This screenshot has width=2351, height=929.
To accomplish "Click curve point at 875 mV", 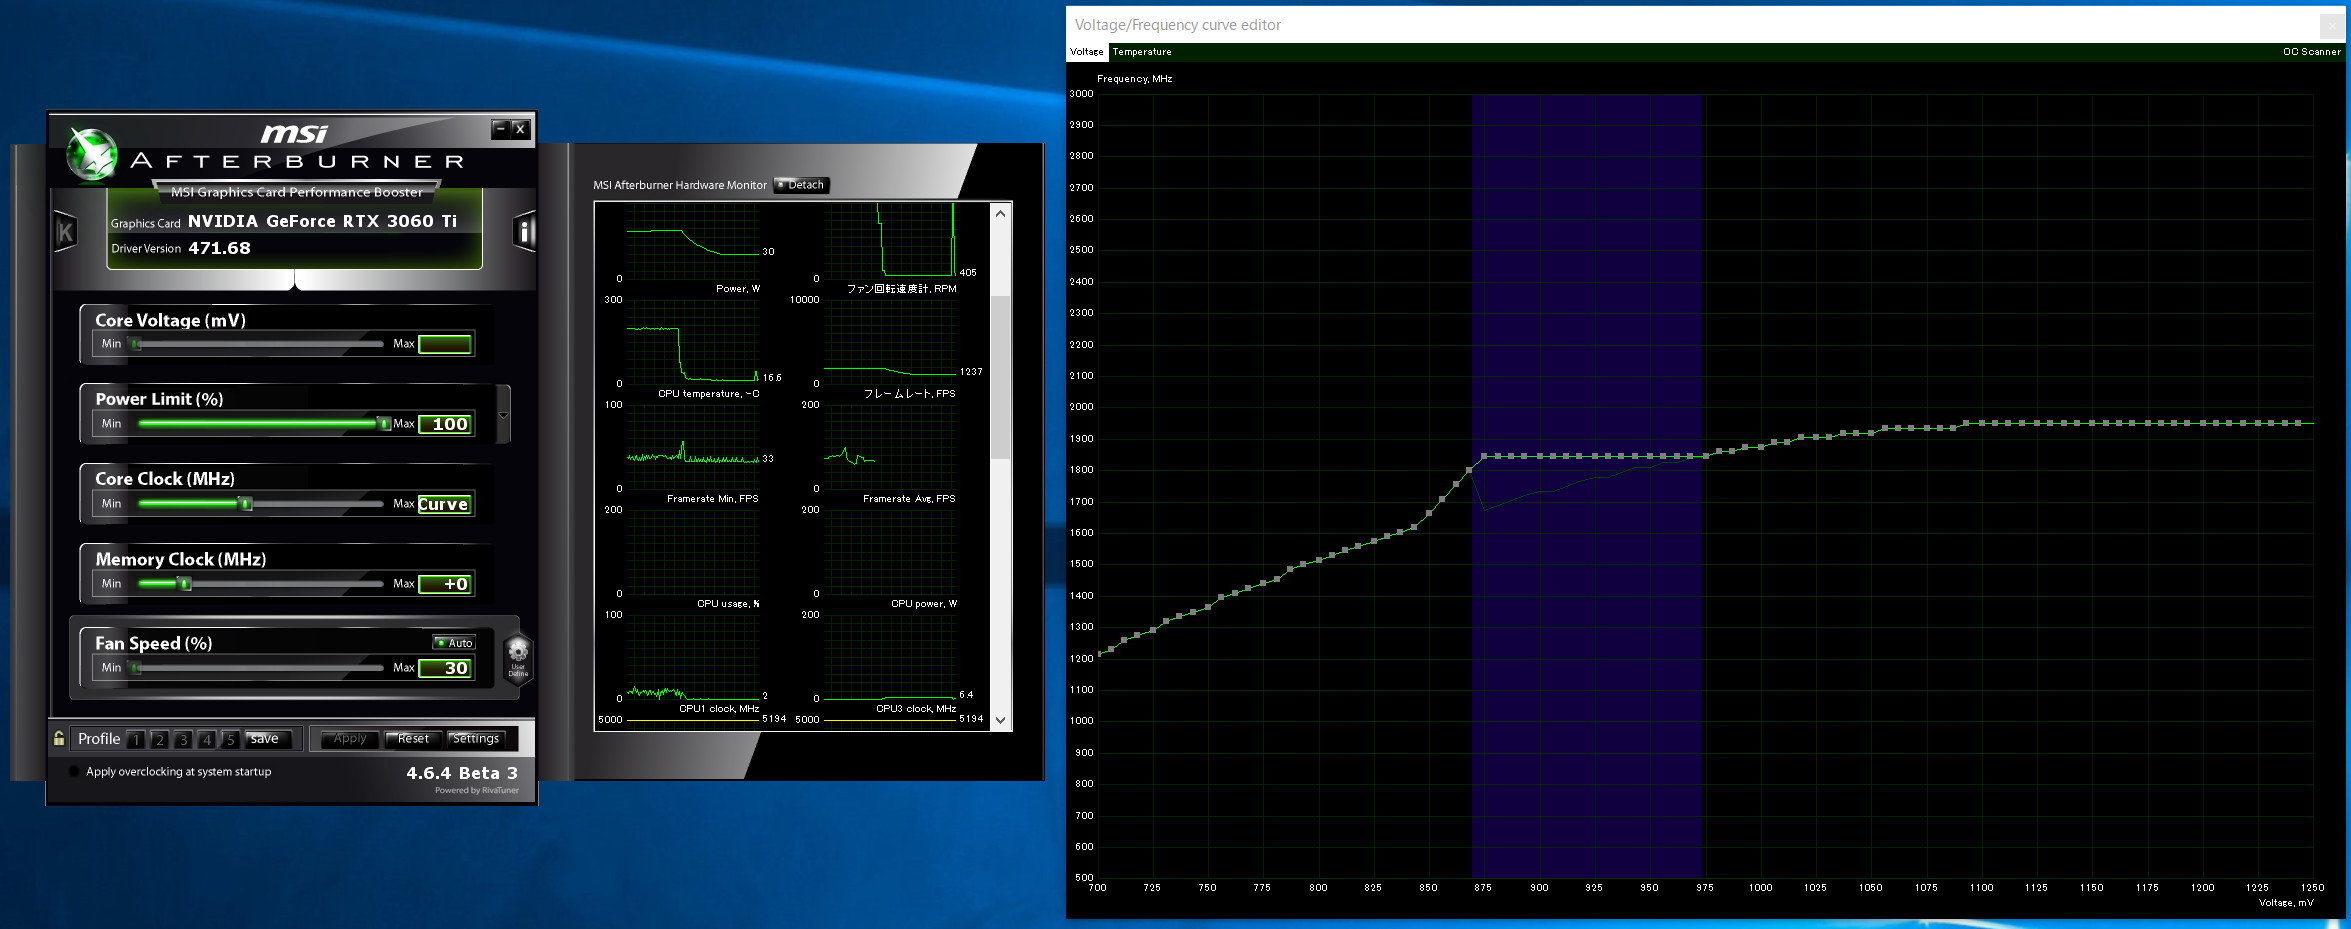I will coord(1483,456).
